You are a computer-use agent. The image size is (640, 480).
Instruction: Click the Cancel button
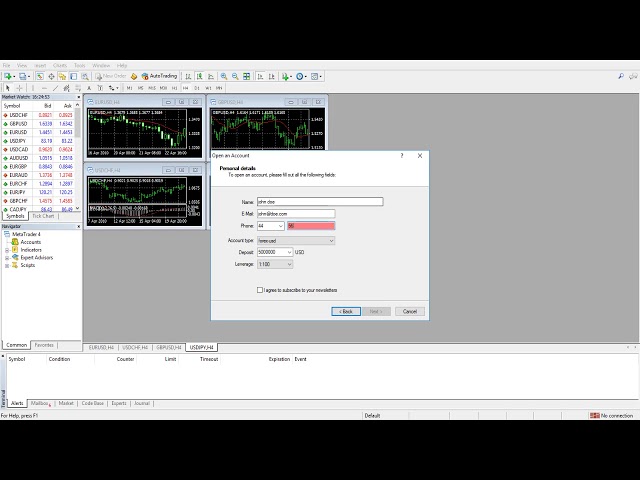[x=409, y=311]
